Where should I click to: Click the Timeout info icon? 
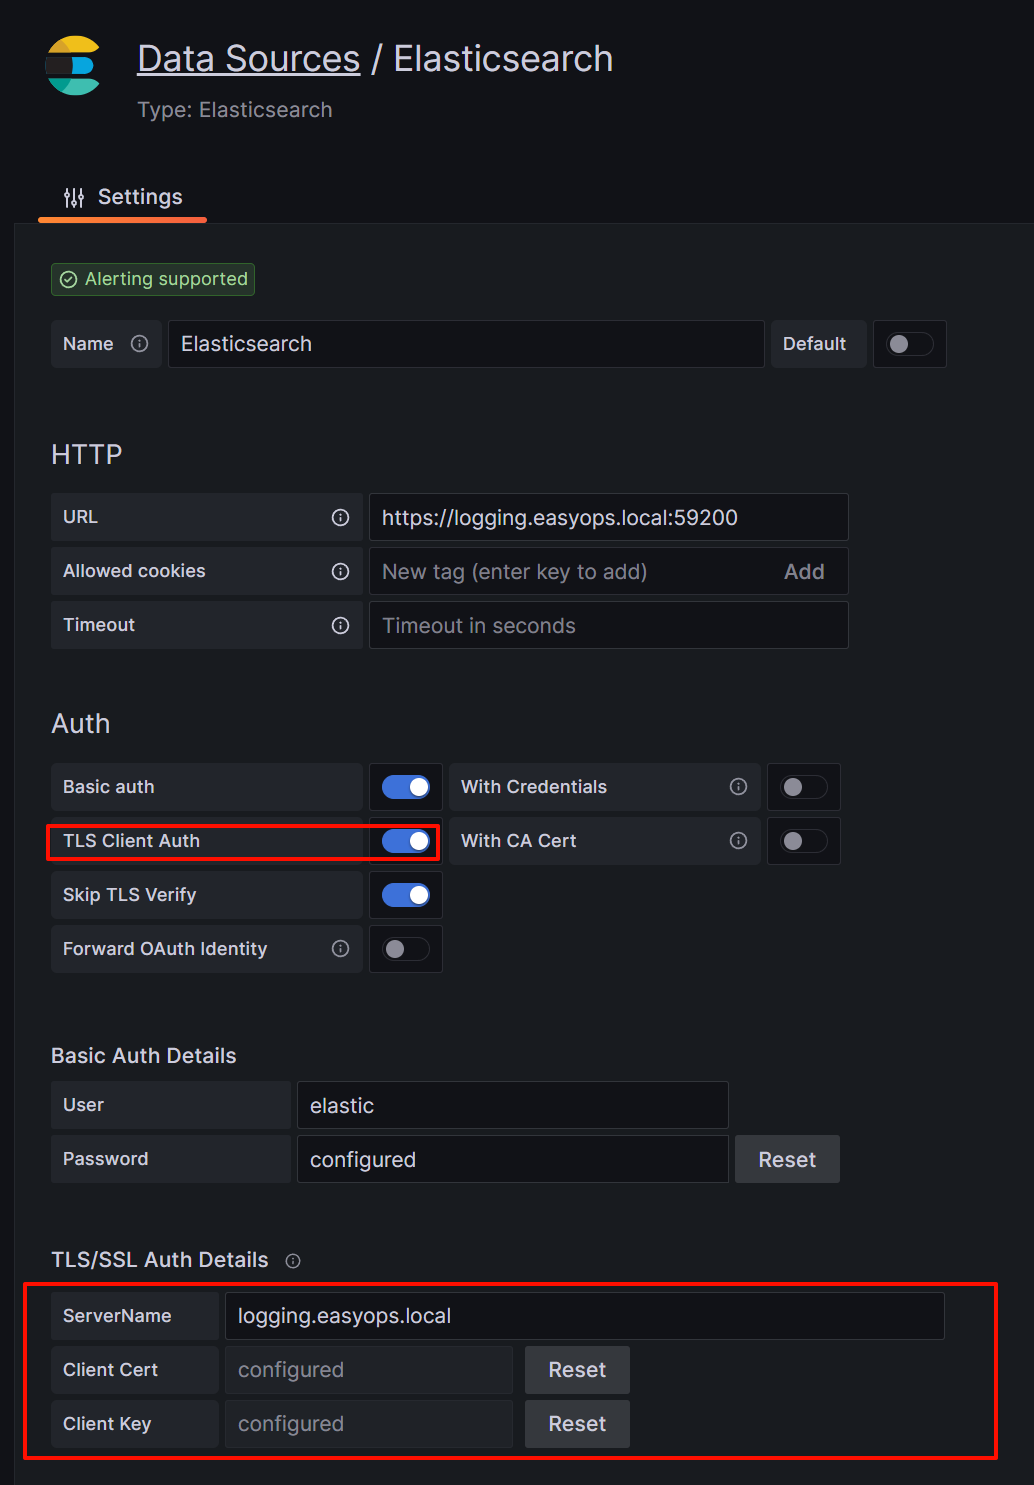point(341,626)
